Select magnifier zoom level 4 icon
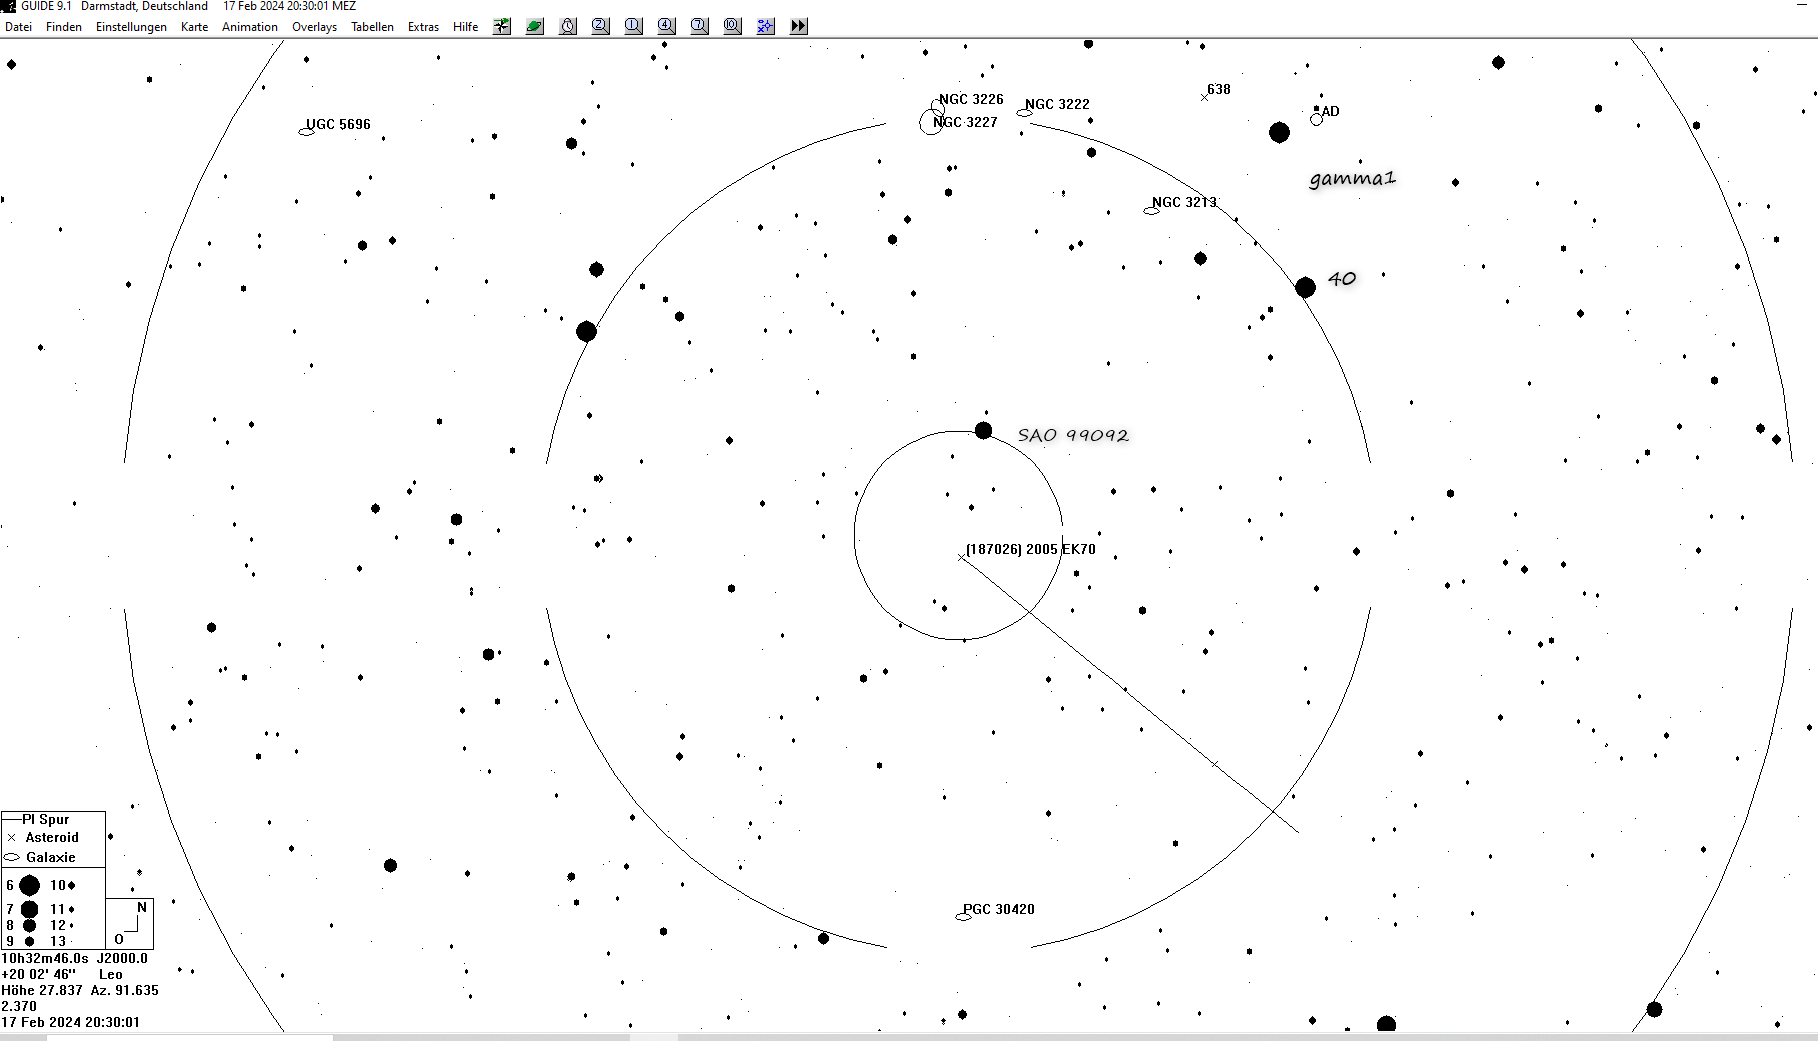This screenshot has width=1818, height=1041. coord(667,26)
